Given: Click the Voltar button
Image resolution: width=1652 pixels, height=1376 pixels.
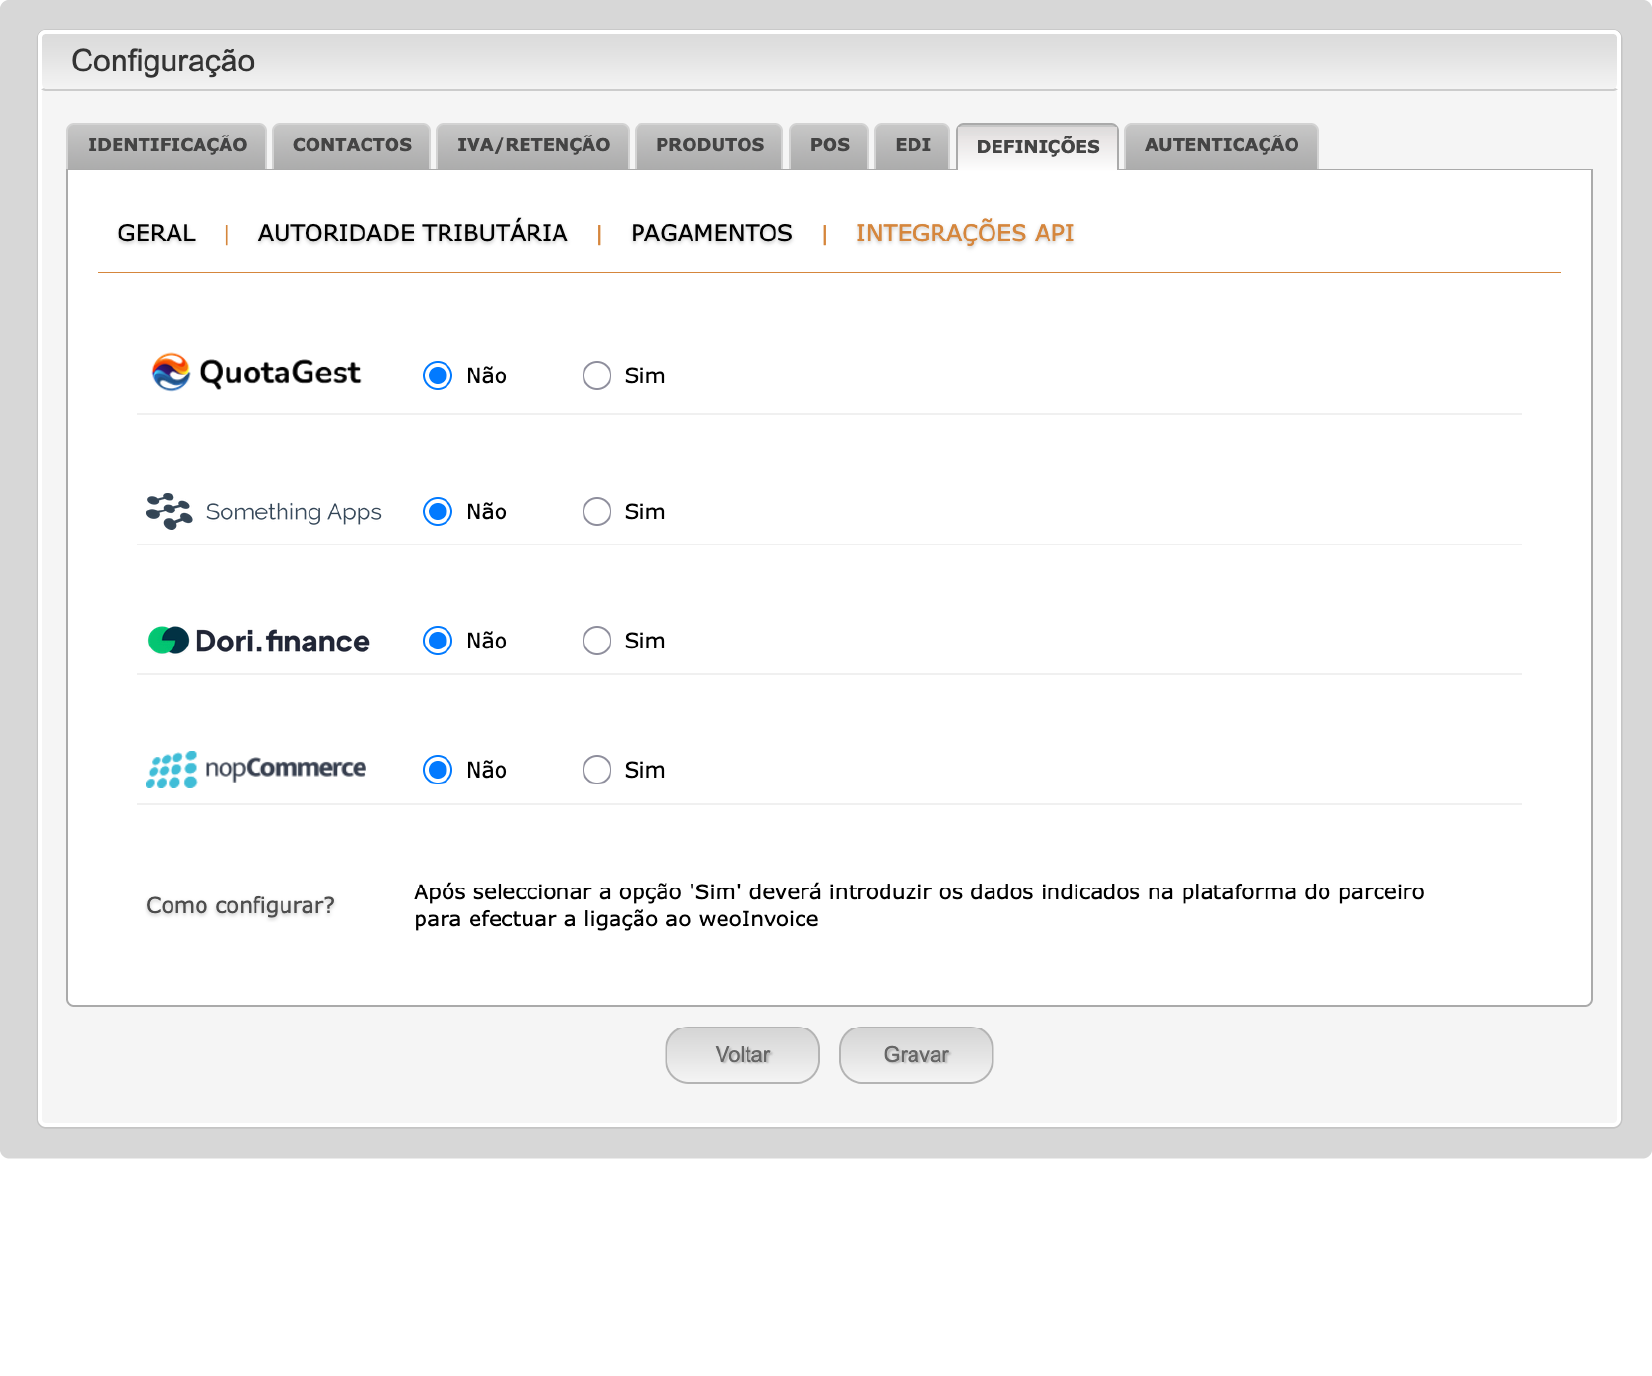Looking at the screenshot, I should pyautogui.click(x=742, y=1055).
